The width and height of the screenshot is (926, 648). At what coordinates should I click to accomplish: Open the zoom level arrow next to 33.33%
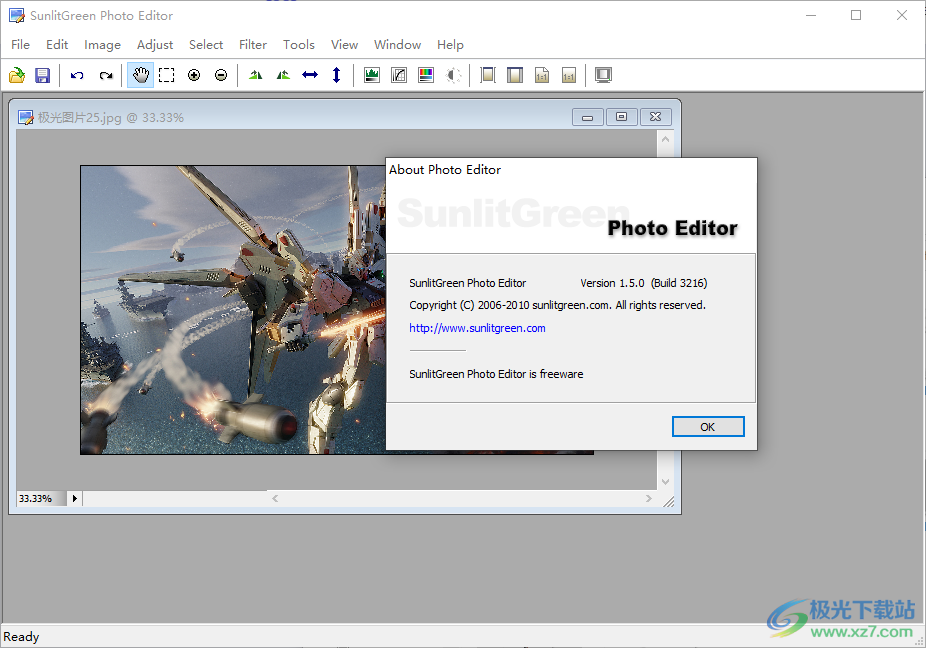74,498
